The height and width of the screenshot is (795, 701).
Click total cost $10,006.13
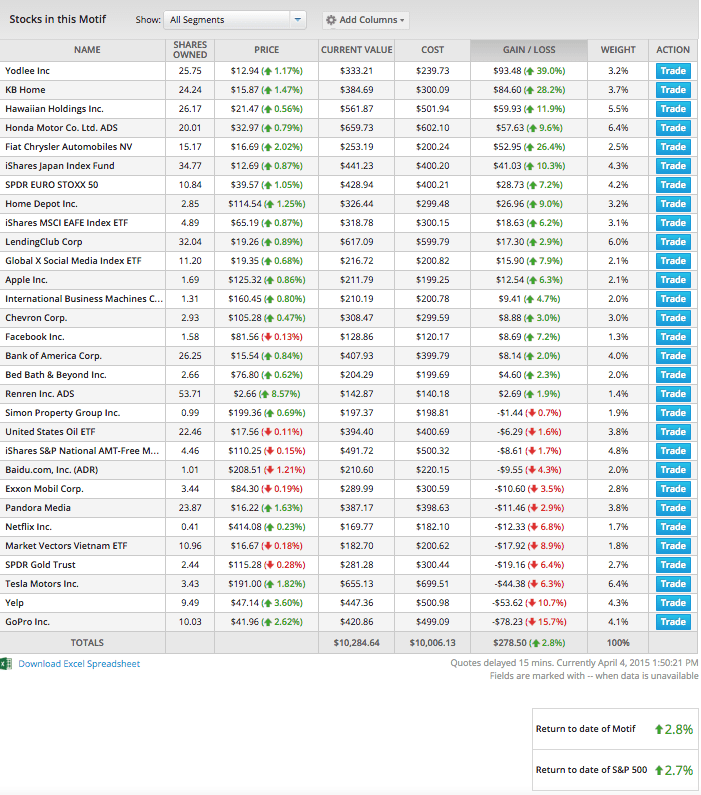coord(432,642)
